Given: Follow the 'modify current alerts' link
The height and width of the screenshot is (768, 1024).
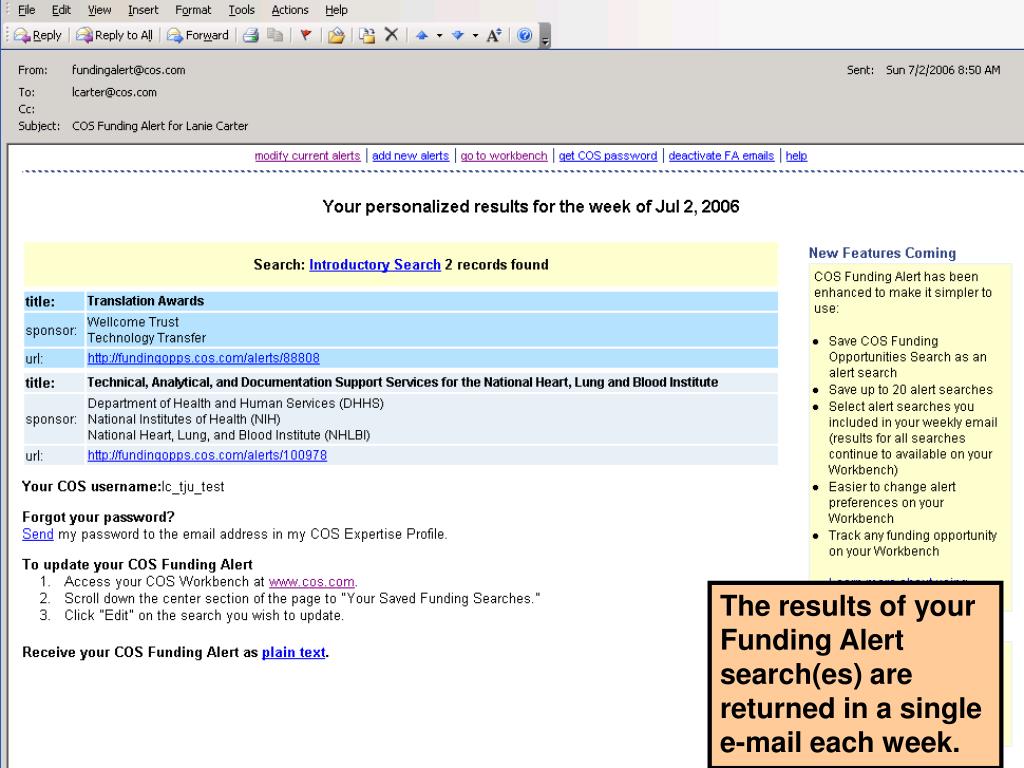Looking at the screenshot, I should (x=308, y=155).
